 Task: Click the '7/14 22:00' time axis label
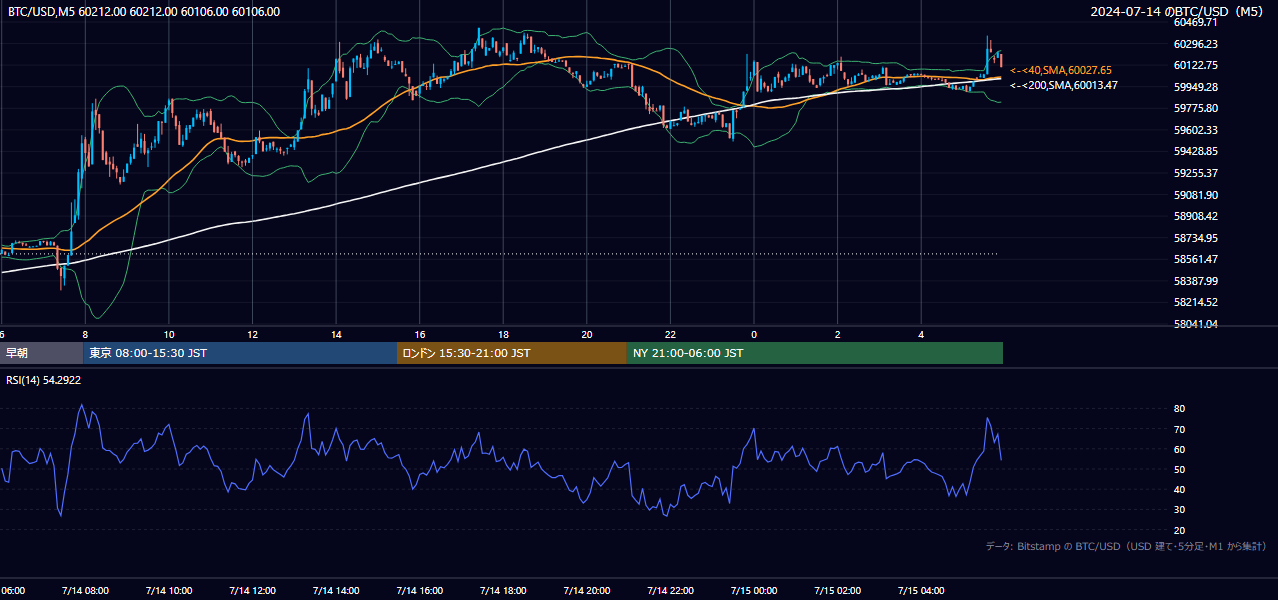(670, 590)
